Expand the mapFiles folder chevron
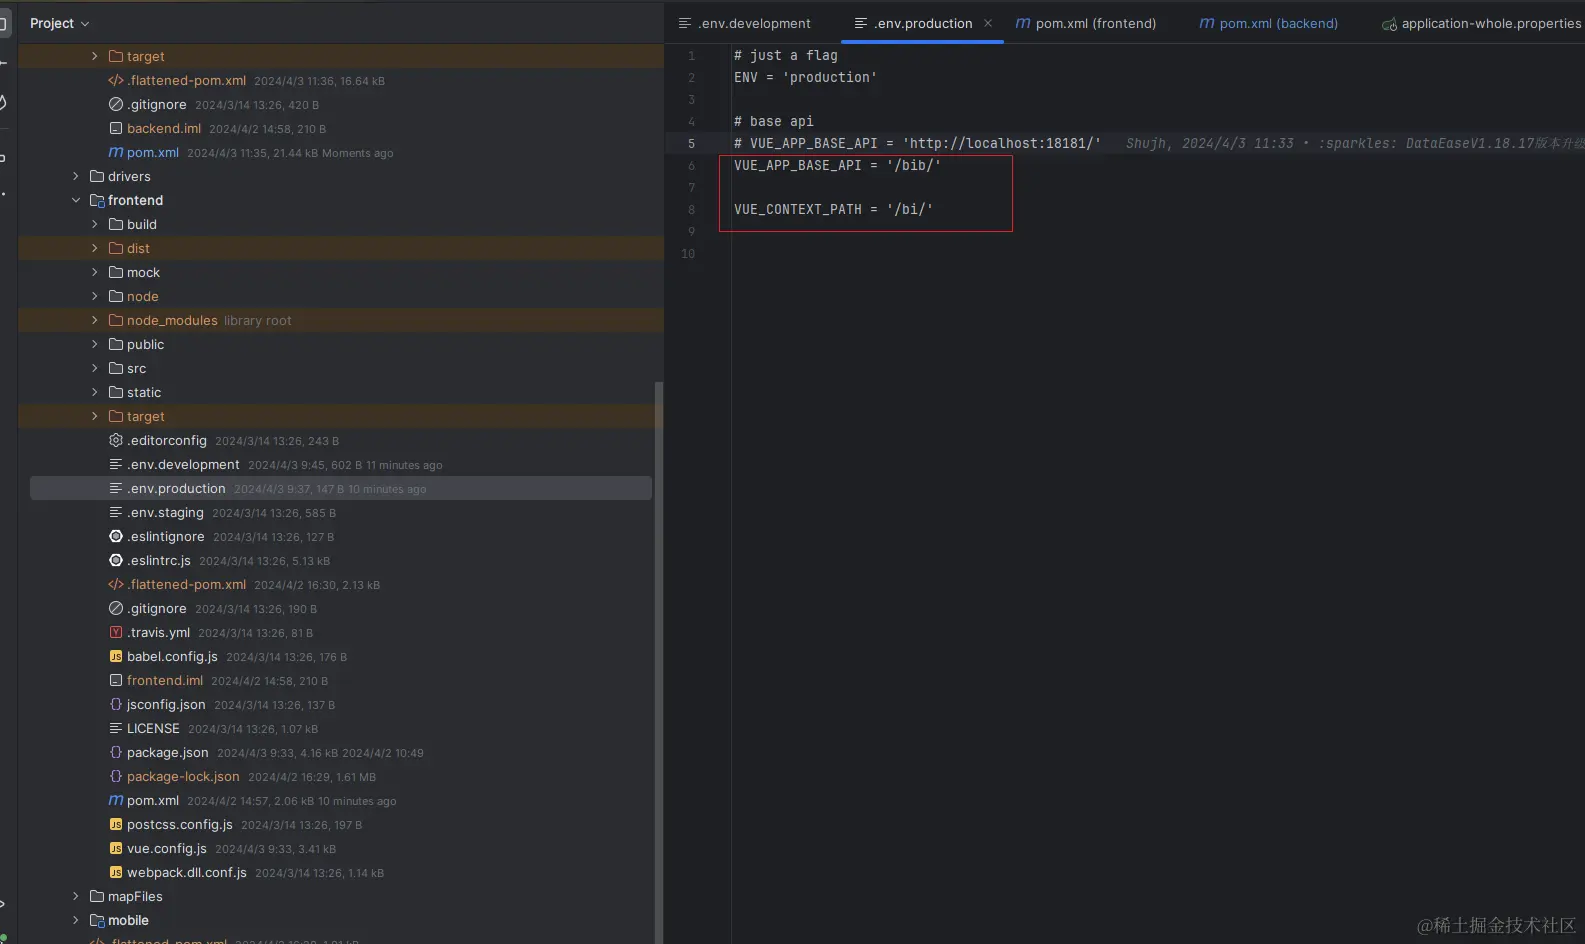Image resolution: width=1585 pixels, height=944 pixels. click(x=75, y=896)
